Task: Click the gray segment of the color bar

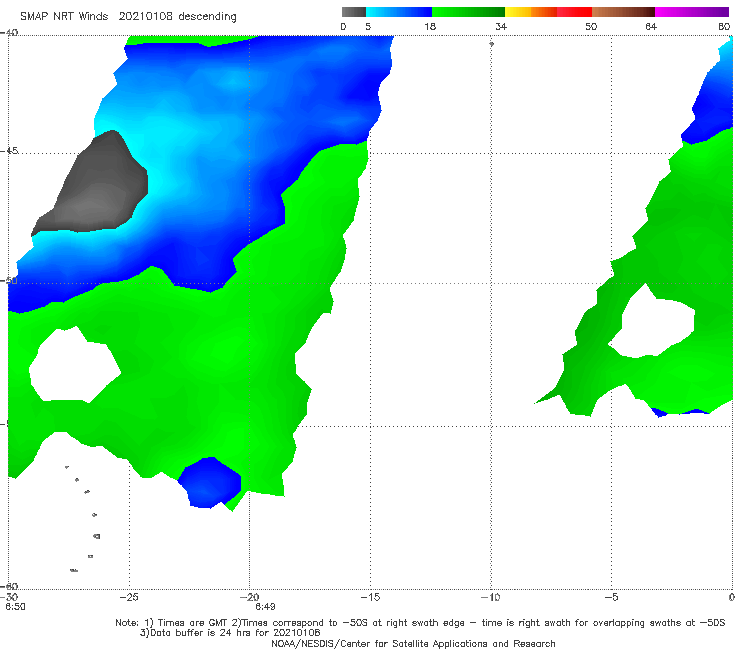Action: [x=353, y=12]
